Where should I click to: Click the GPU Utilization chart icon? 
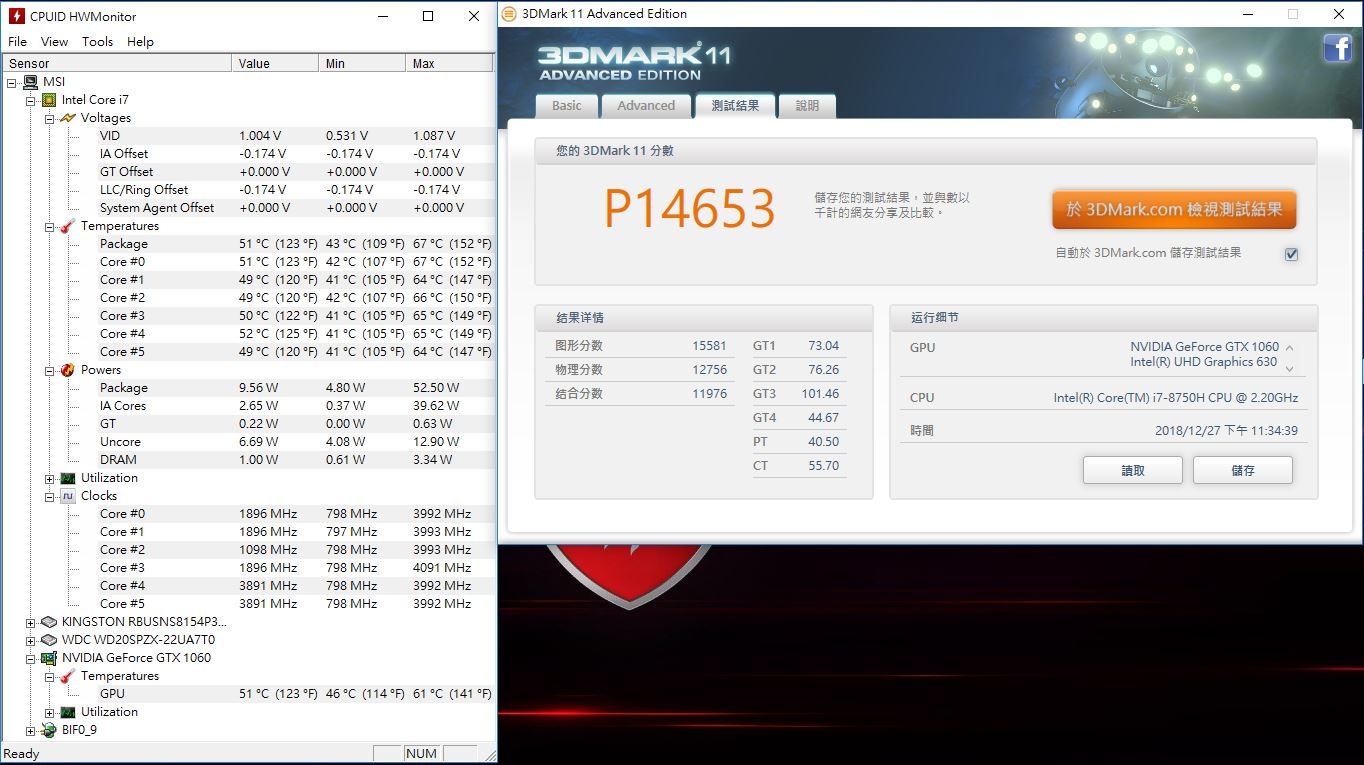tap(67, 712)
